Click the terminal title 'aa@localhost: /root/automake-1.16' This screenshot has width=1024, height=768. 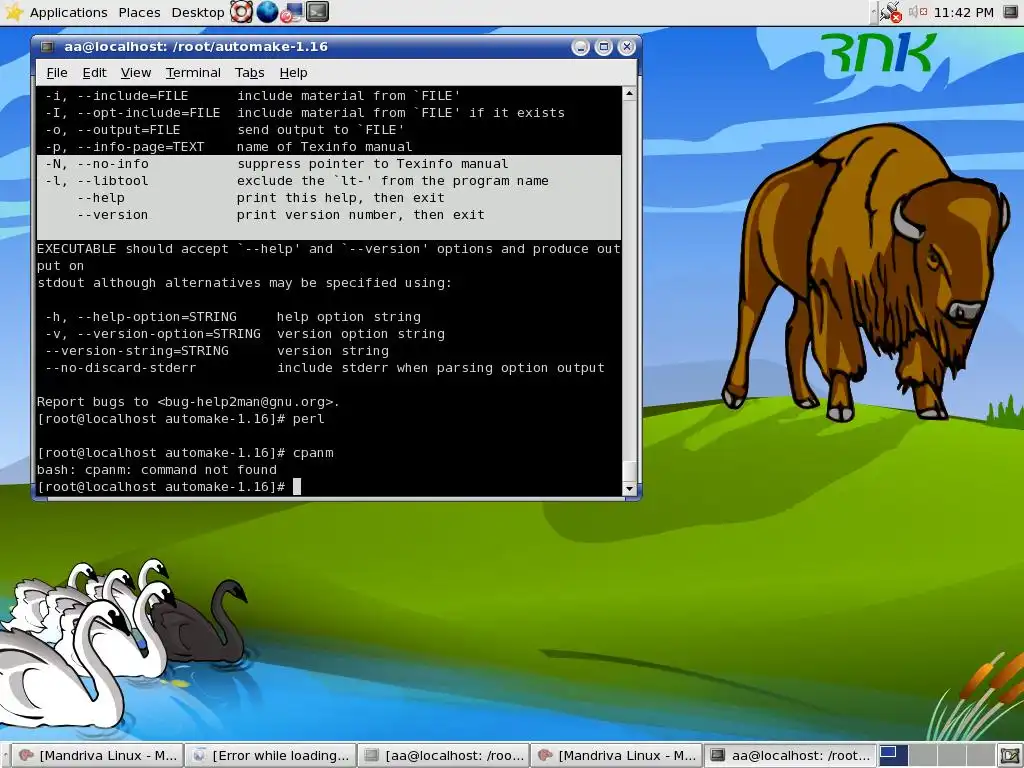point(196,46)
